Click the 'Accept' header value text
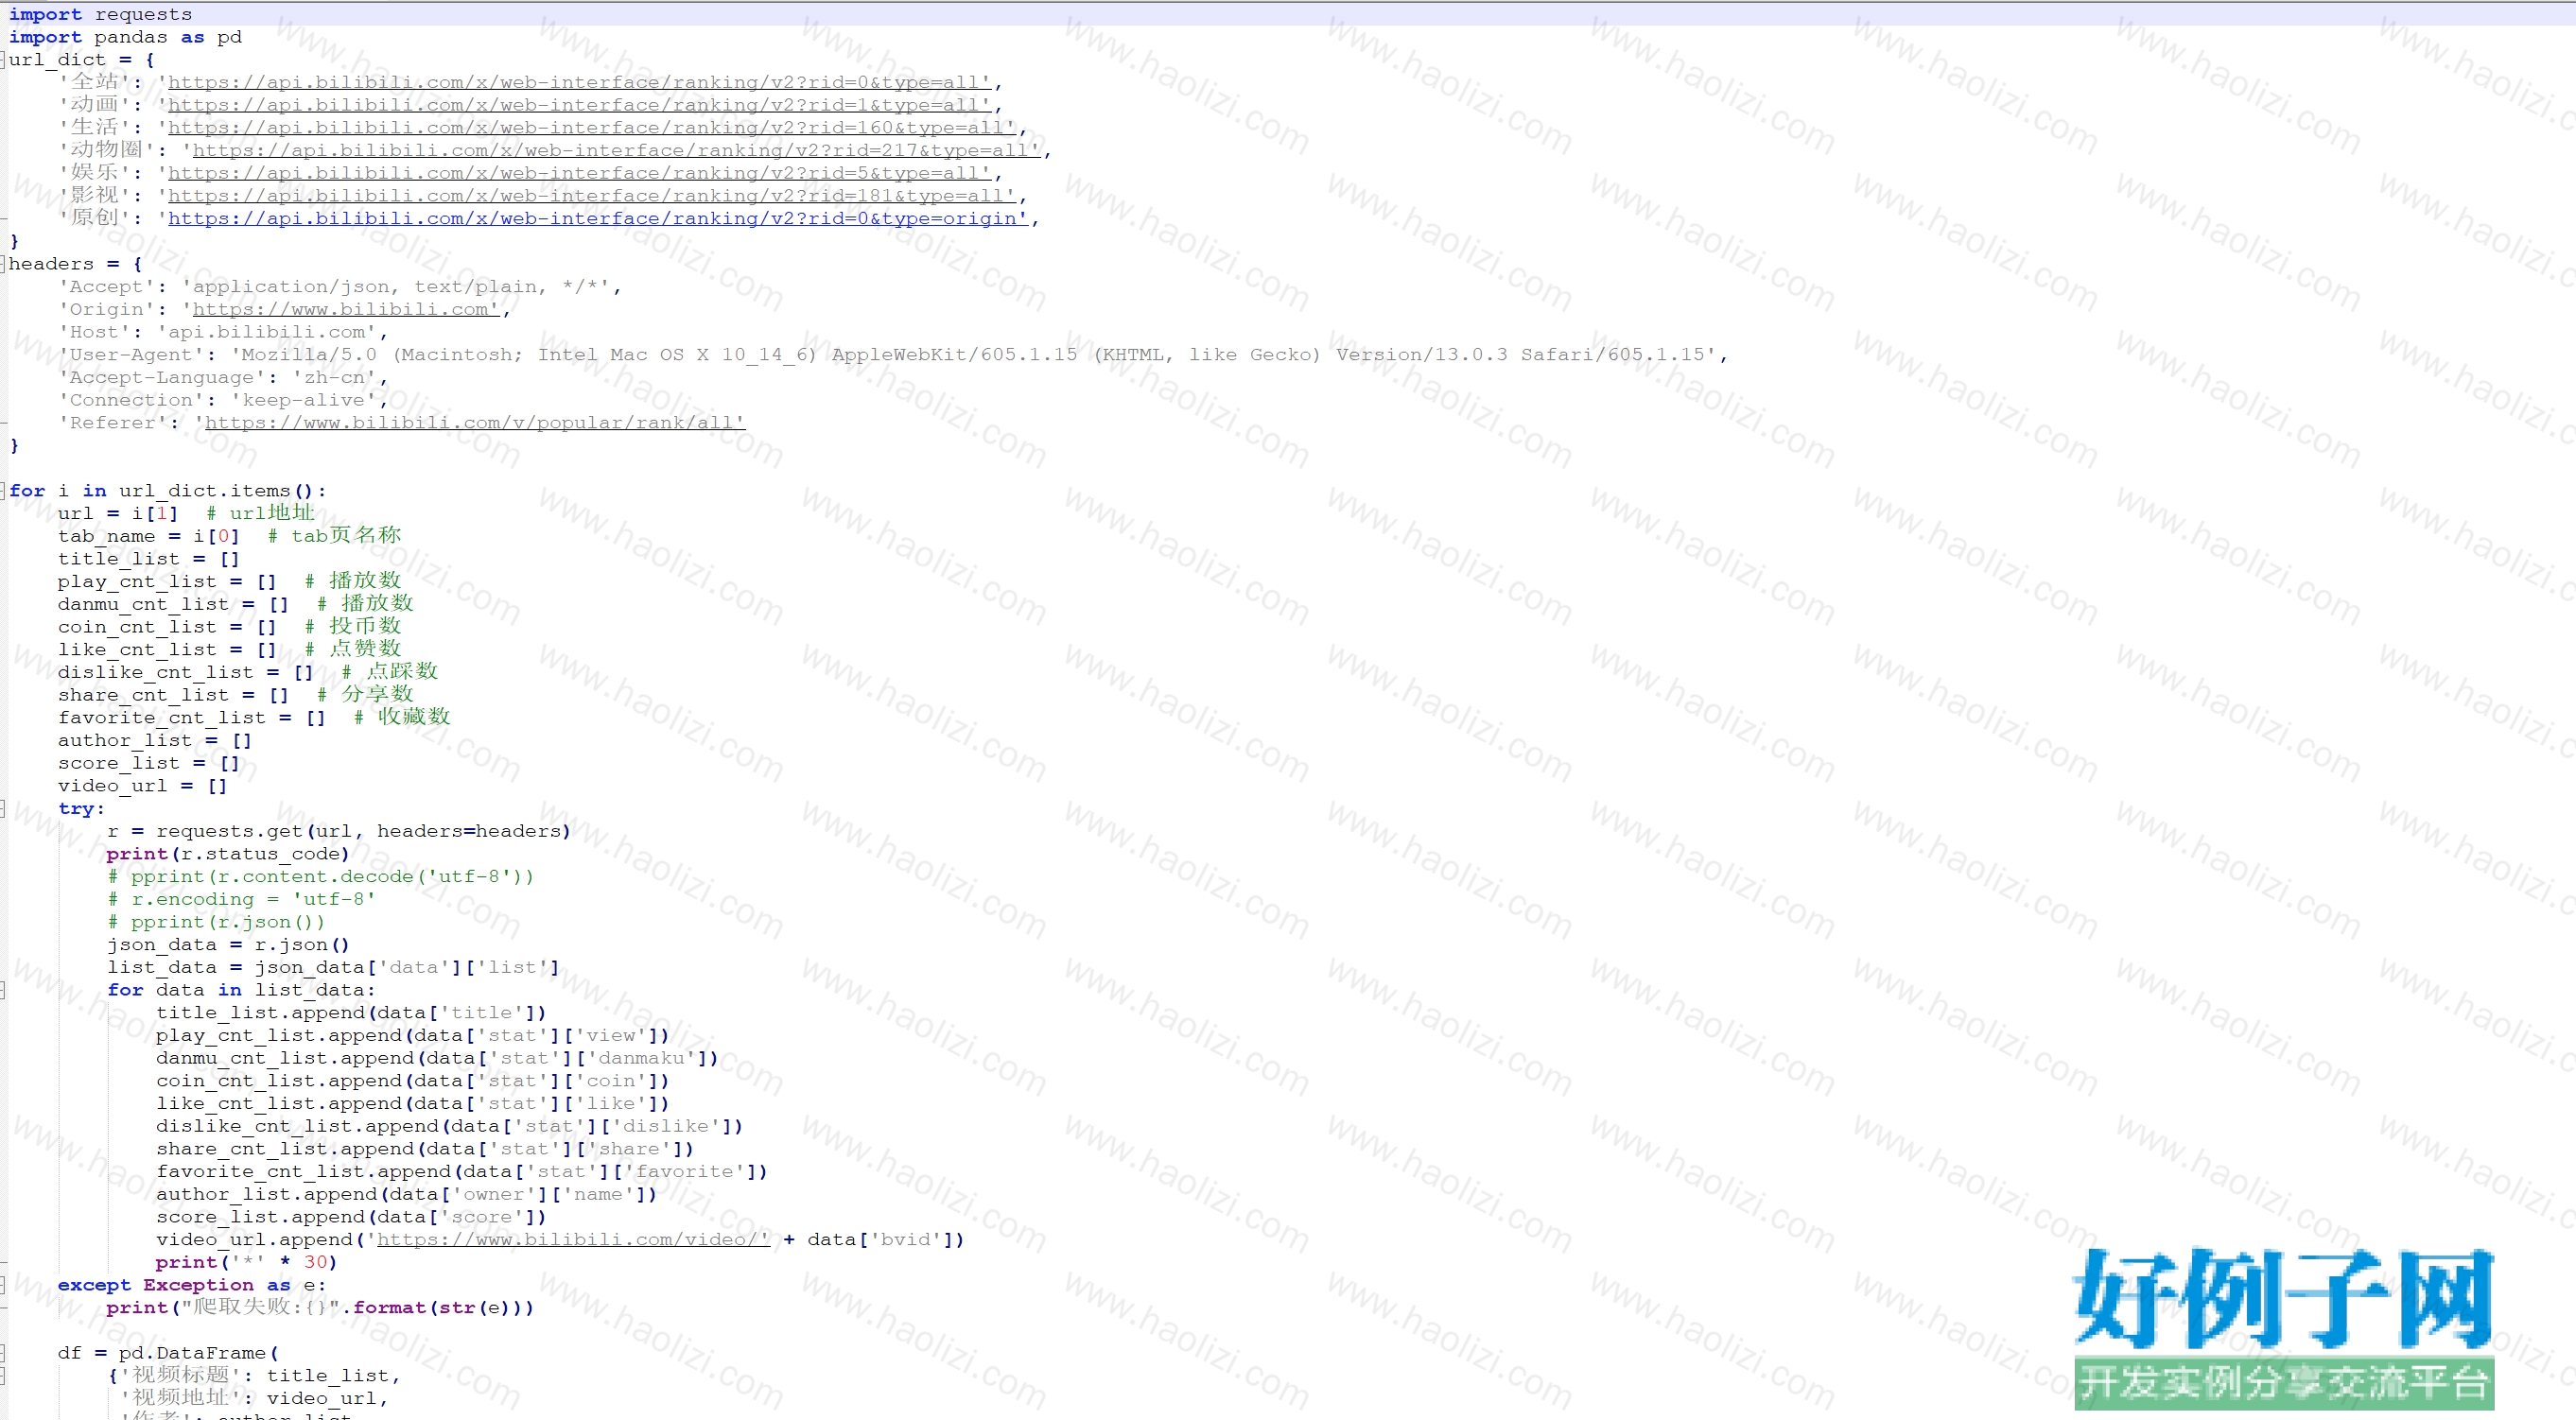Image resolution: width=2576 pixels, height=1420 pixels. (395, 287)
